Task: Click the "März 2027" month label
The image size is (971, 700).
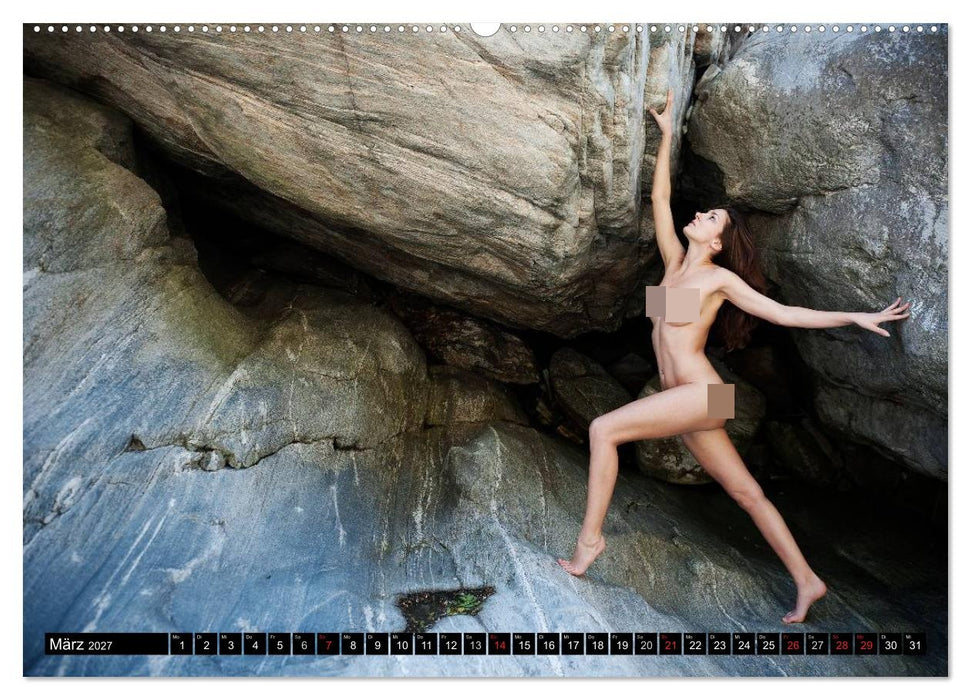Action: [x=81, y=644]
